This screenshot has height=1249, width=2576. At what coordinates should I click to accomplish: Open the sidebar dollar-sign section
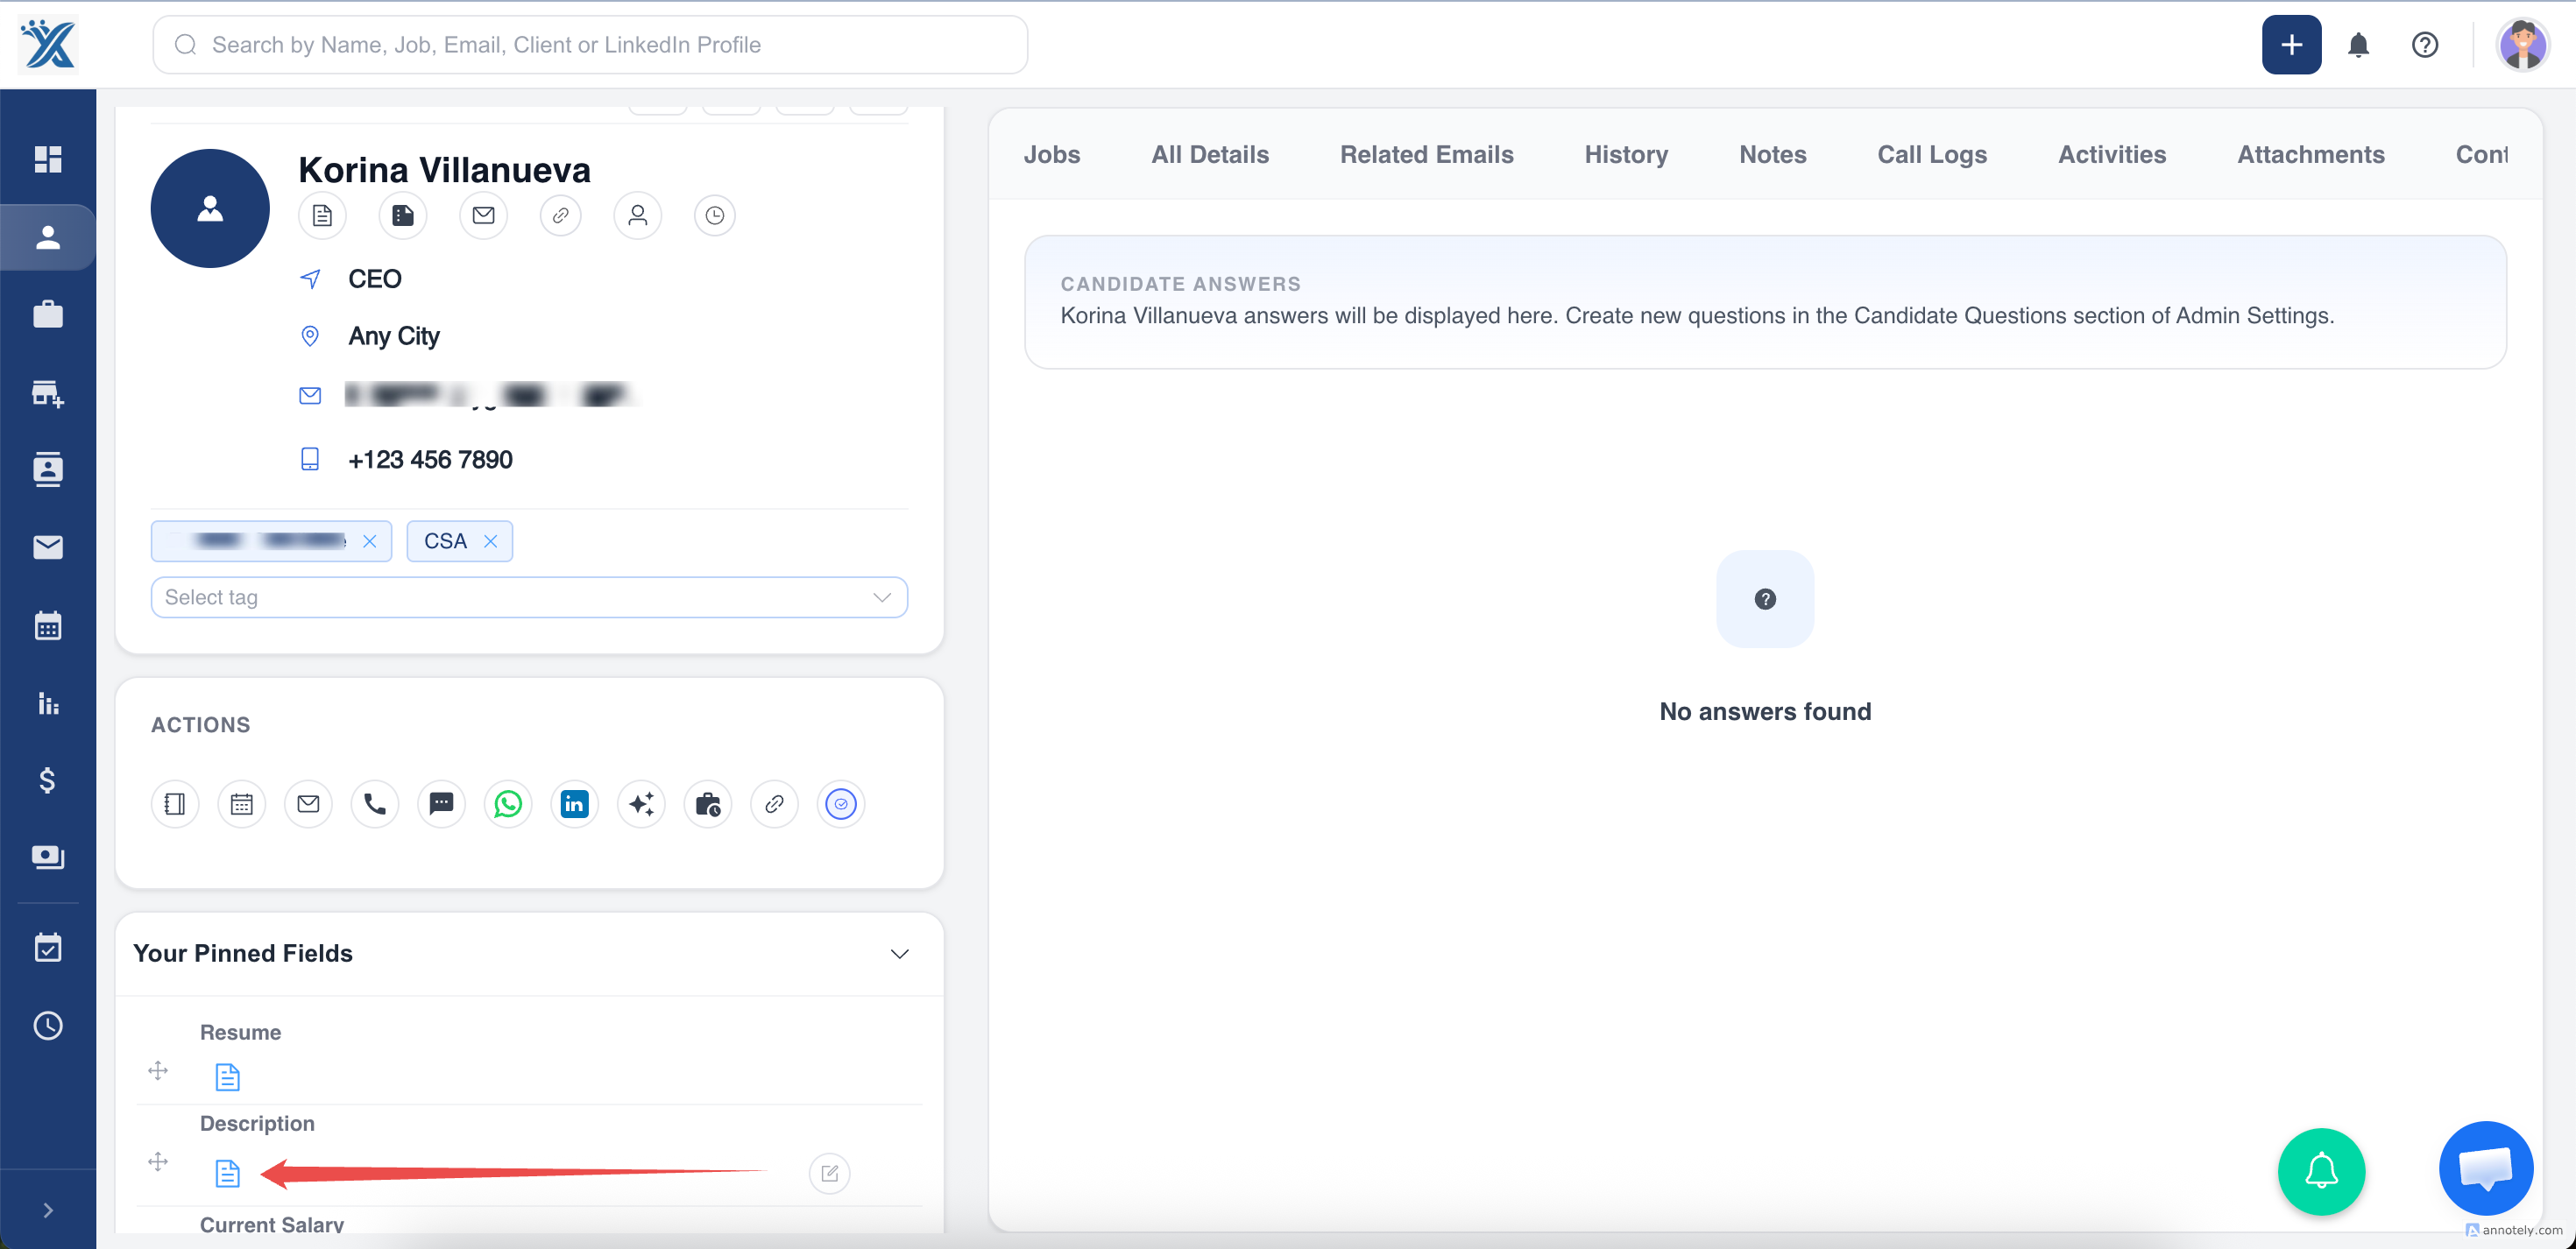pos(48,779)
